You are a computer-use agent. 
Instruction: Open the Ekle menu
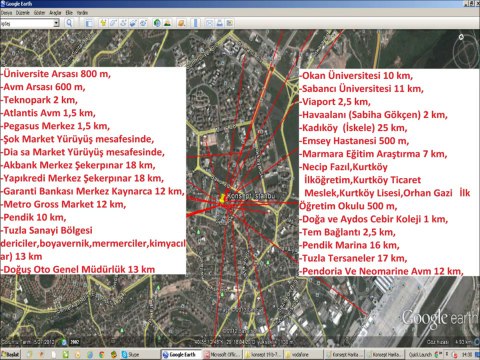pos(69,13)
